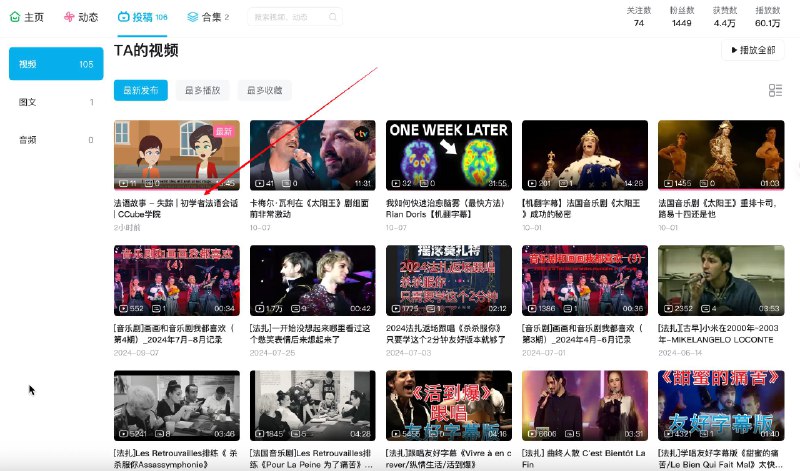Open title [法扎]学唱友好字幕版《甜蜜的痛苦》
Image resolution: width=800 pixels, height=471 pixels.
(x=720, y=459)
